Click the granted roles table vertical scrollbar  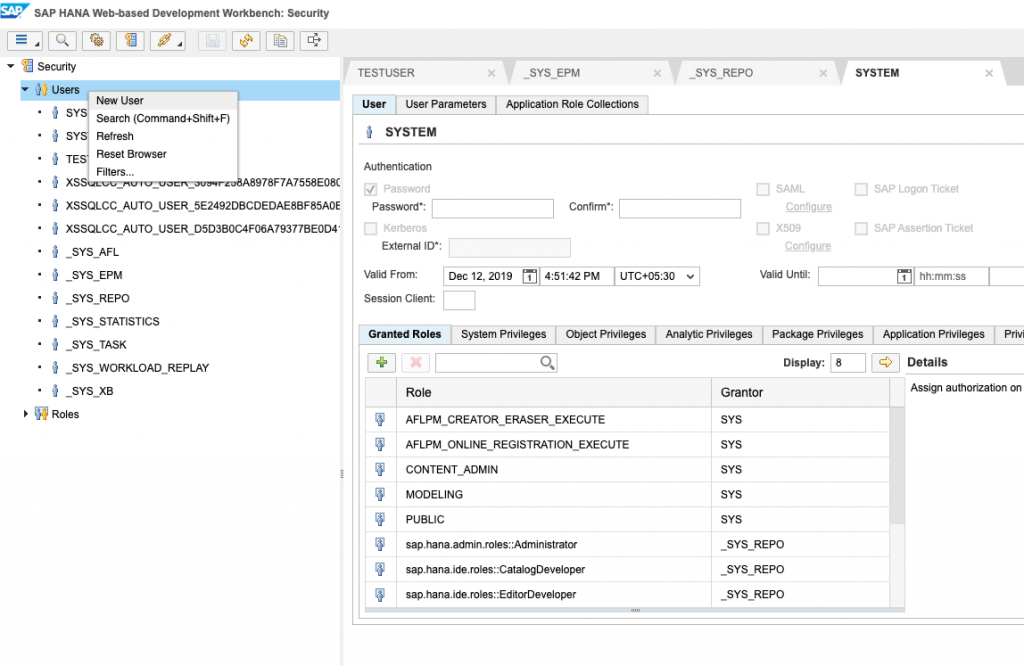coord(898,465)
